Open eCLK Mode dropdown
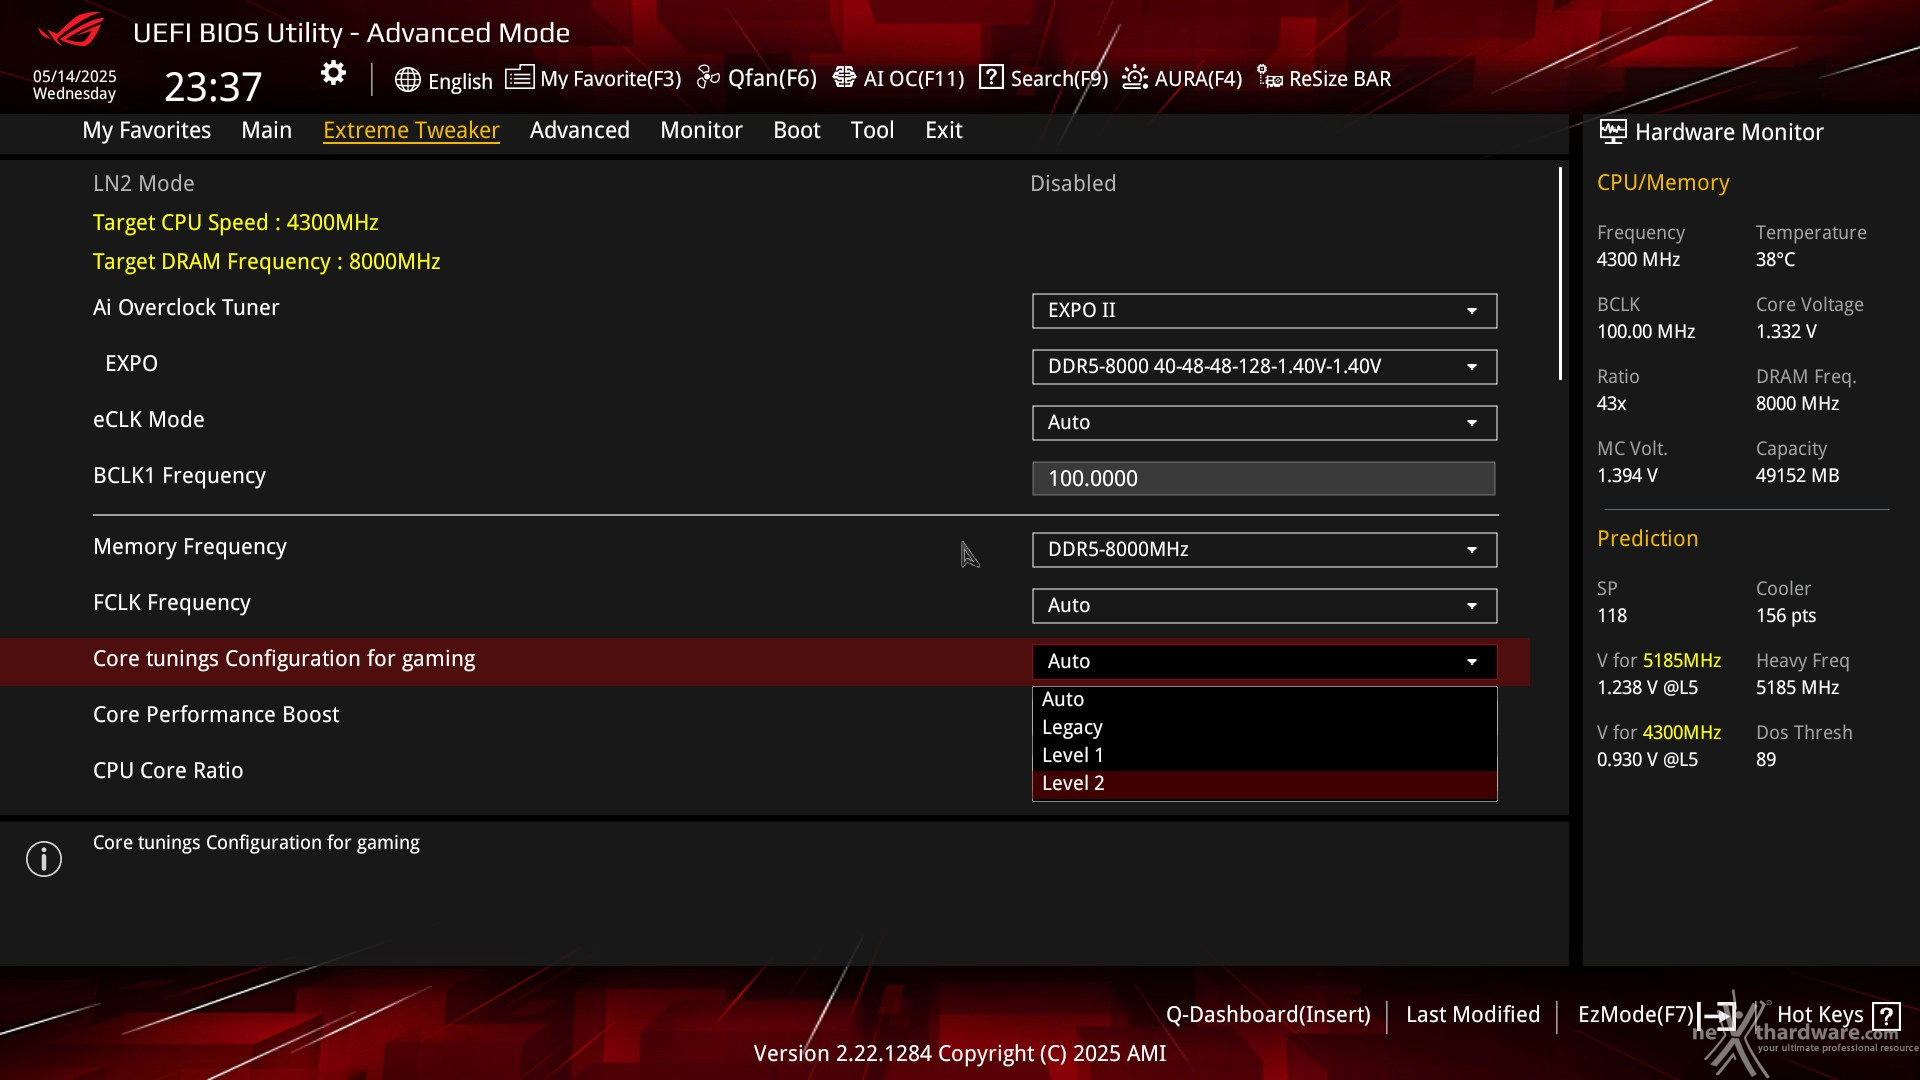 (1264, 423)
